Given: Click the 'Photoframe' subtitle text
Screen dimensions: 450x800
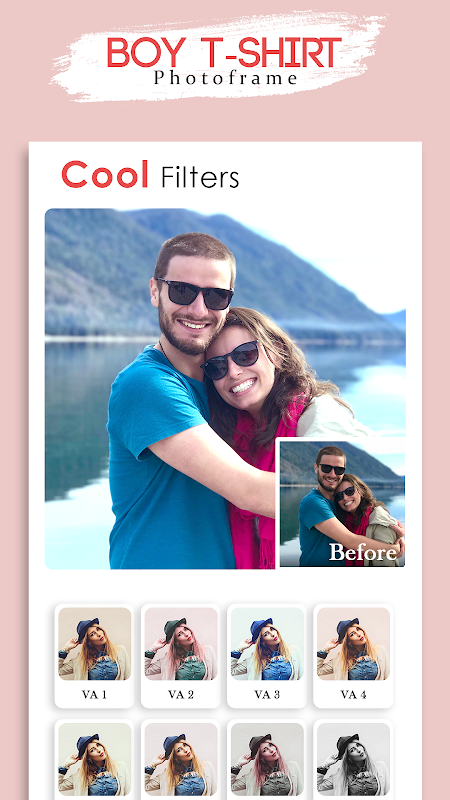Looking at the screenshot, I should click(x=226, y=78).
